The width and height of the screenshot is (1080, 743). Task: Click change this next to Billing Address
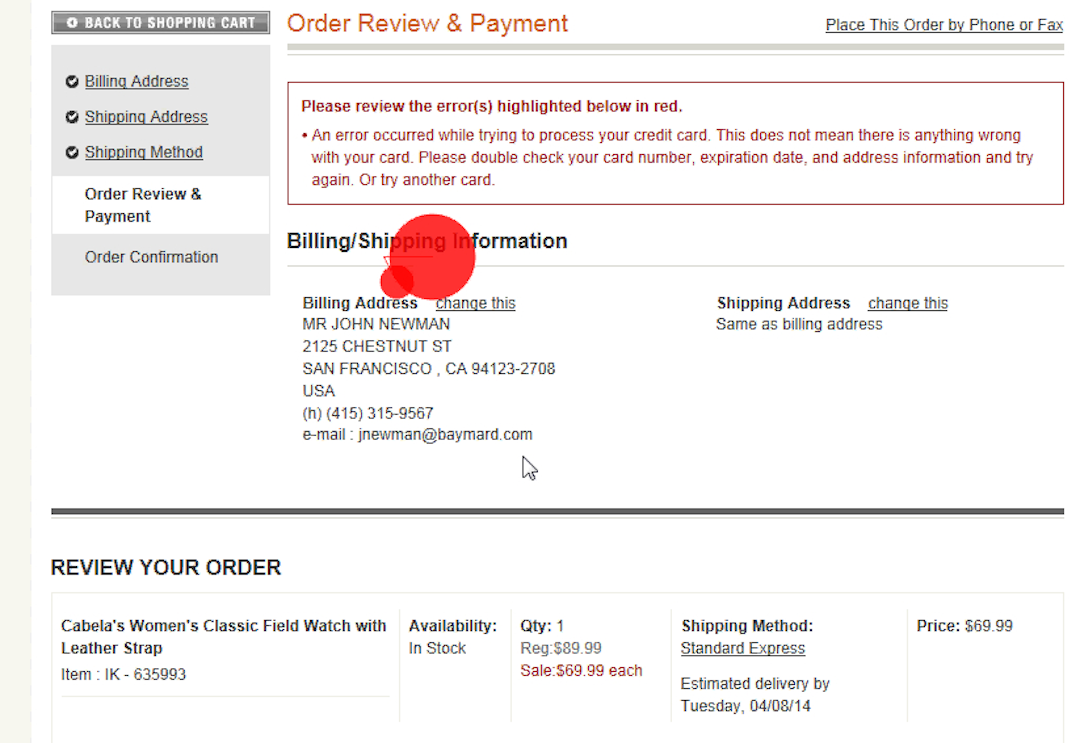point(475,303)
